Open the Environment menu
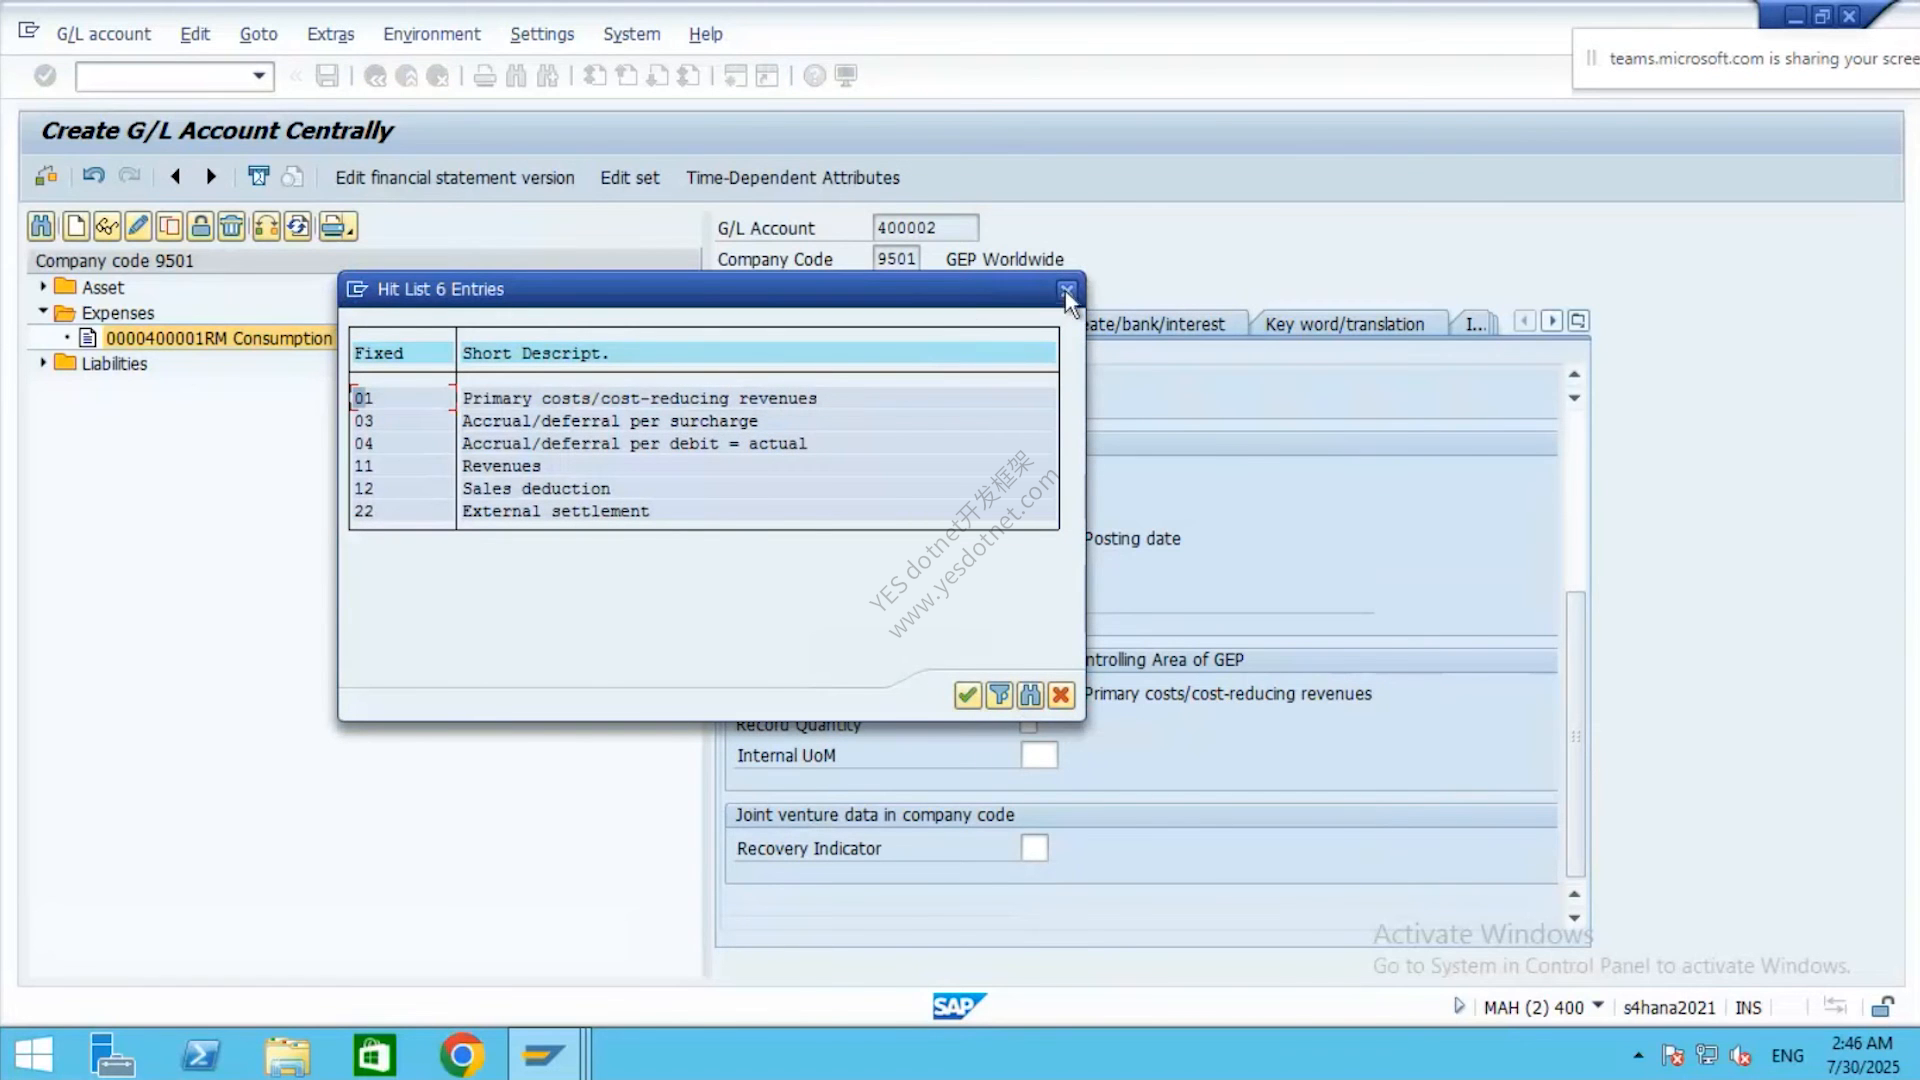This screenshot has width=1920, height=1080. click(432, 34)
